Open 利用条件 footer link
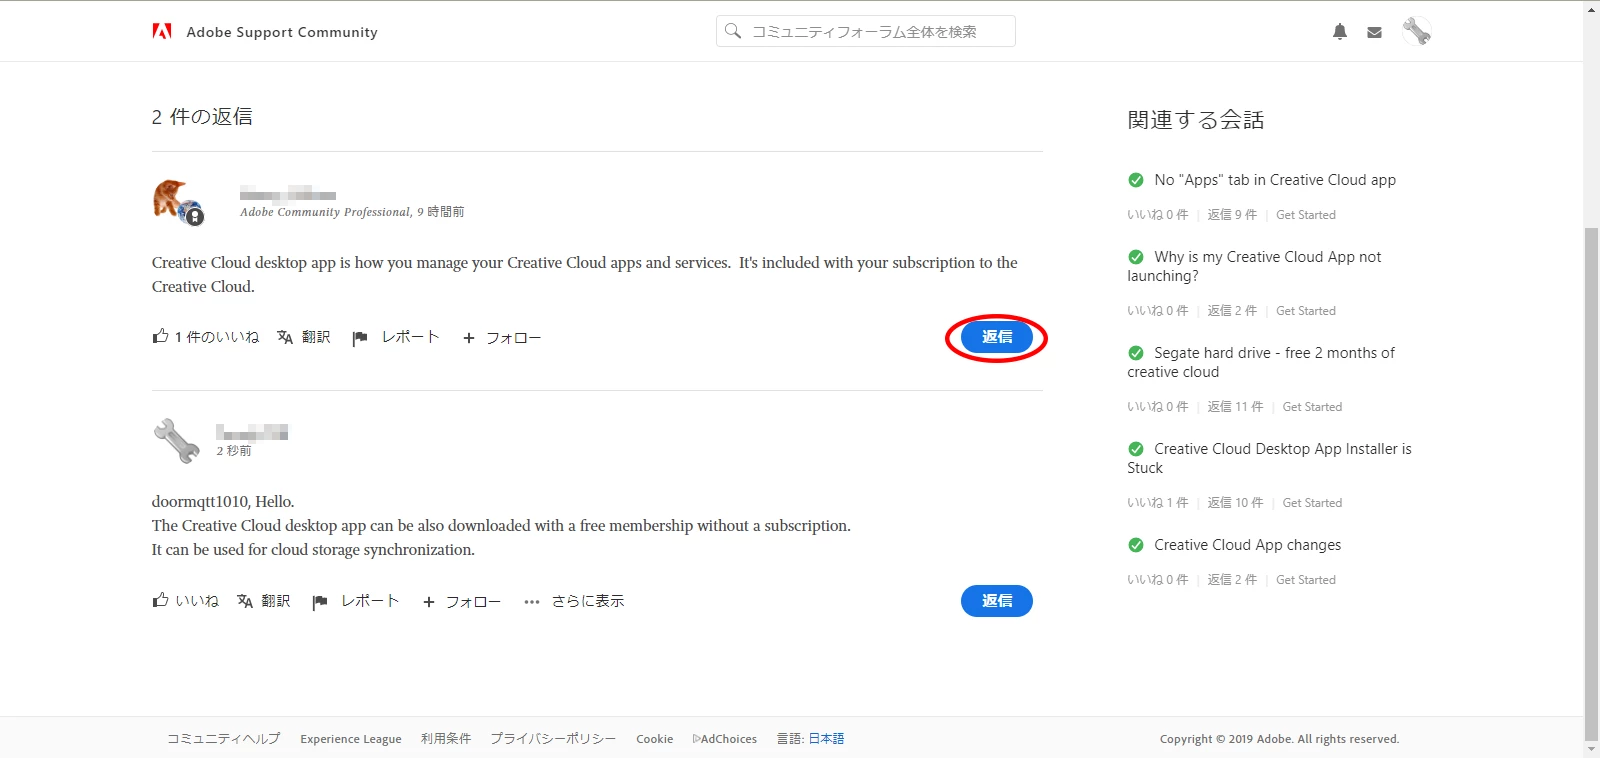 click(x=446, y=739)
